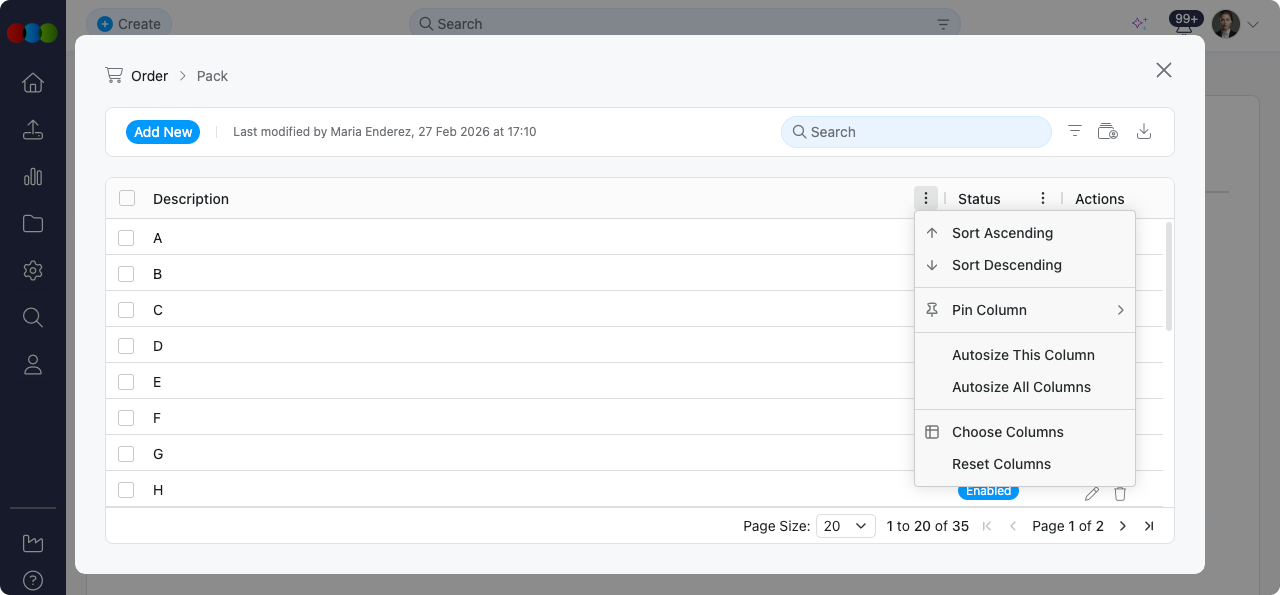Viewport: 1280px width, 595px height.
Task: Open the settings gear in the sidebar
Action: pos(32,270)
